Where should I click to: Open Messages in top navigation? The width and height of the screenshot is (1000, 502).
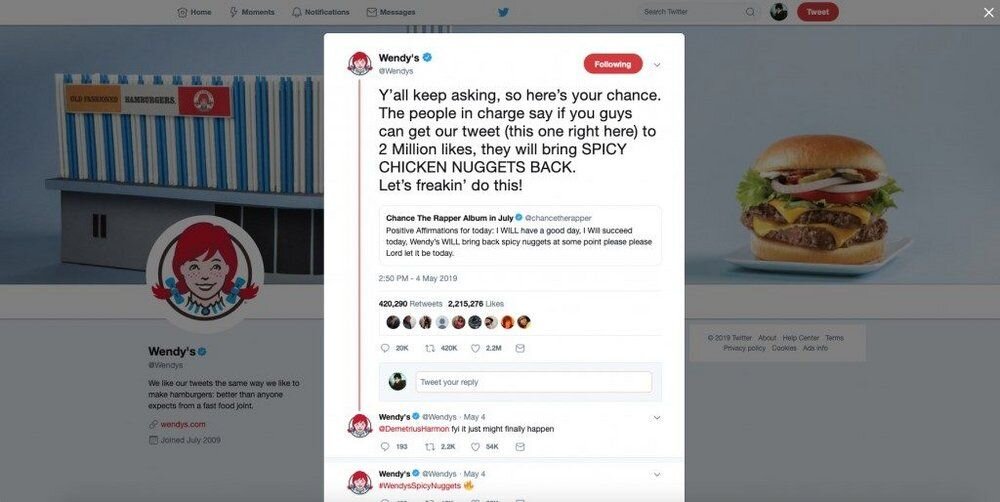tap(391, 11)
